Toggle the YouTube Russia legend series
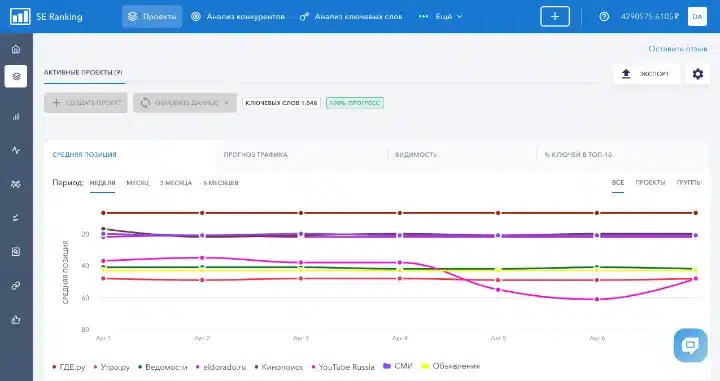The image size is (720, 381). [343, 367]
